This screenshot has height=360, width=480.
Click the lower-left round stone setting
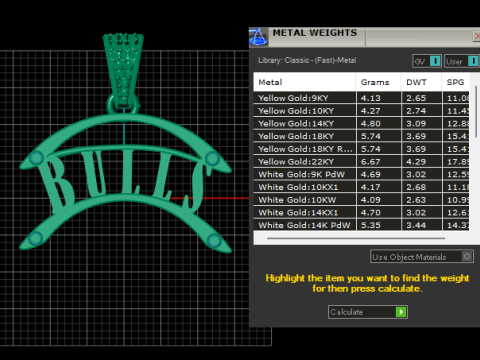tap(35, 238)
